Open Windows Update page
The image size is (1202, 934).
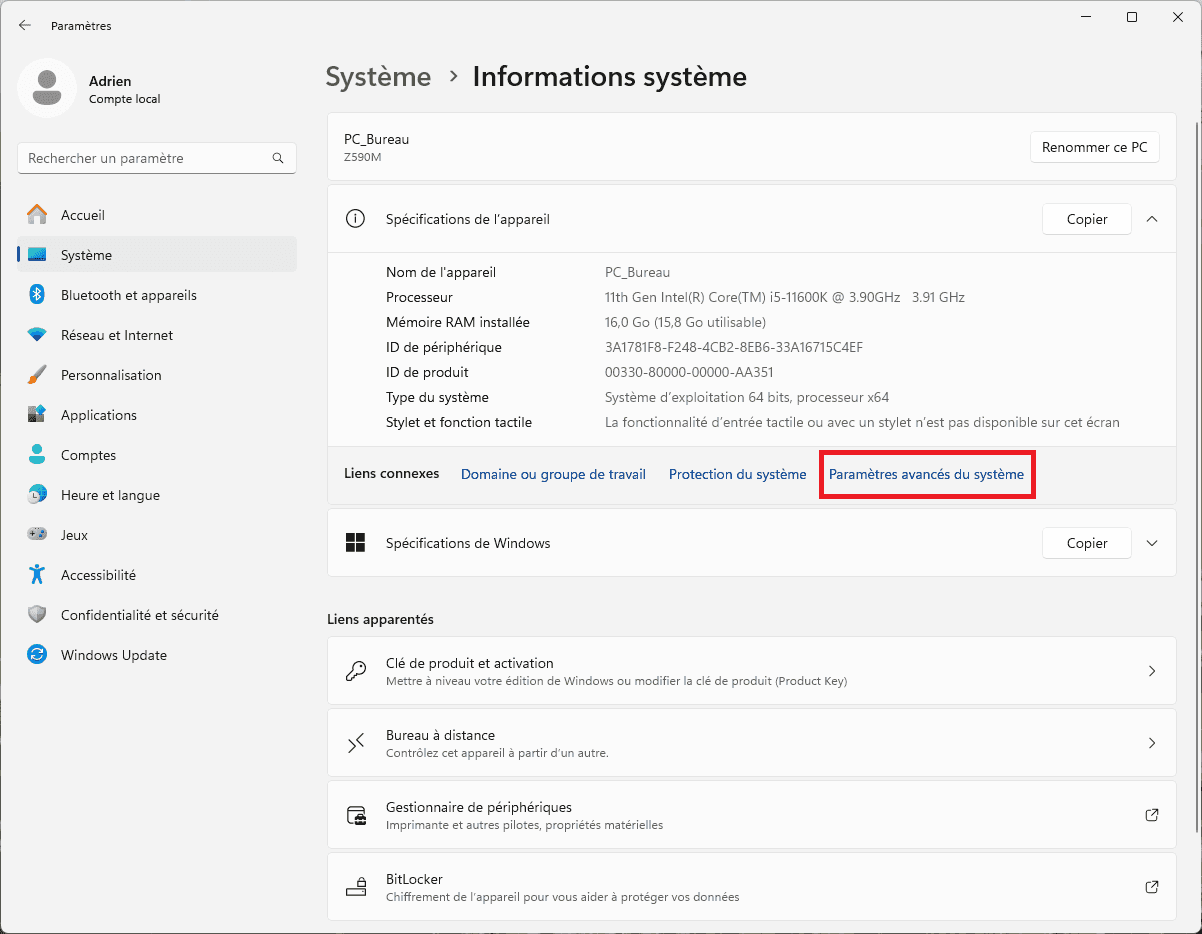pyautogui.click(x=157, y=655)
